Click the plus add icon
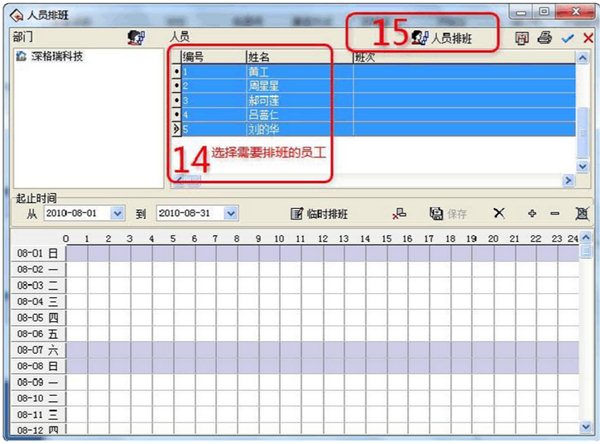 click(532, 213)
